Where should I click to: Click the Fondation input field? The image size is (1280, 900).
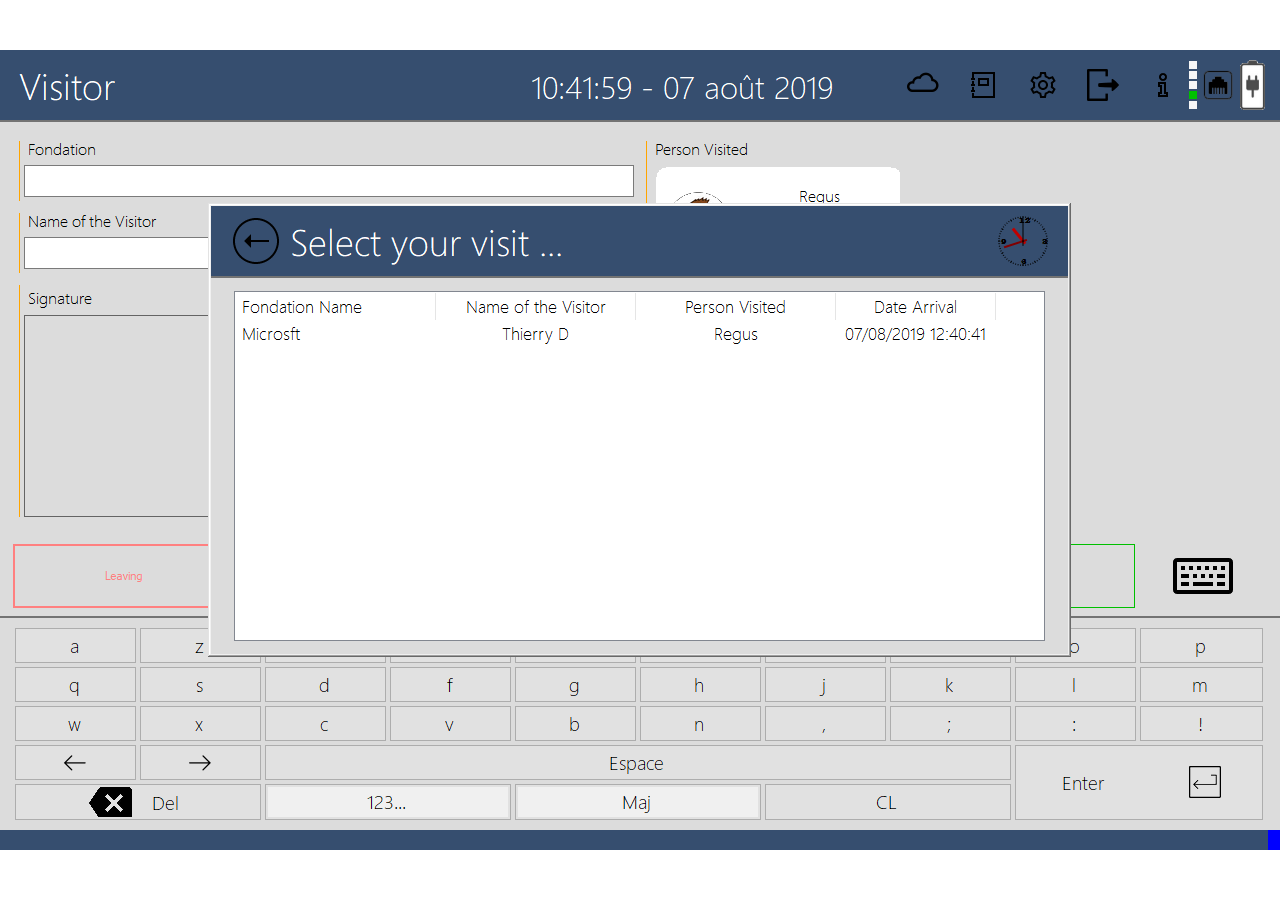coord(328,181)
